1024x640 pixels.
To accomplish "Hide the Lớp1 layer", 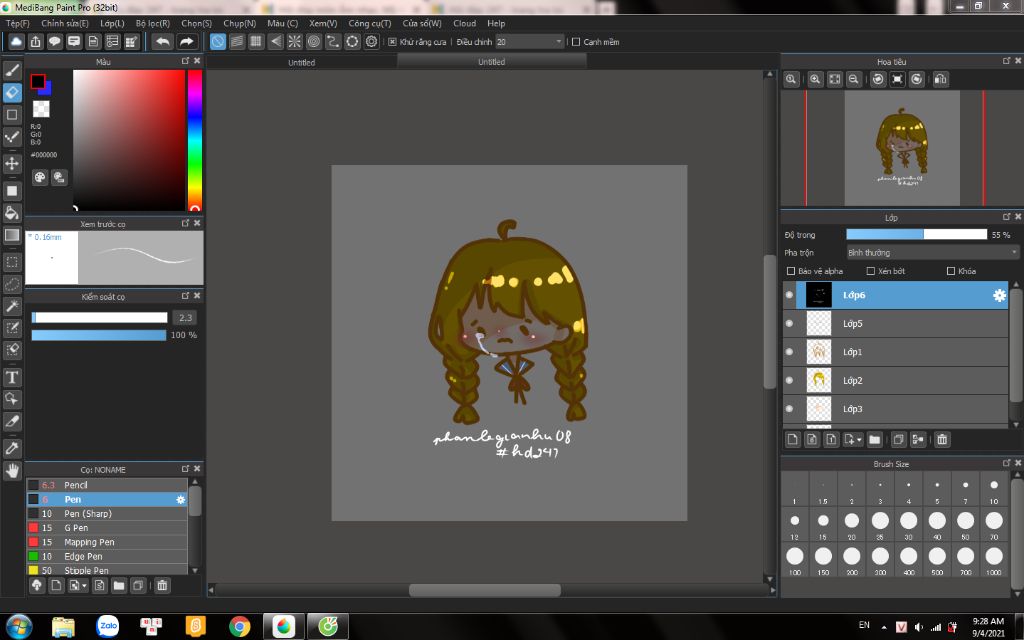I will (789, 352).
